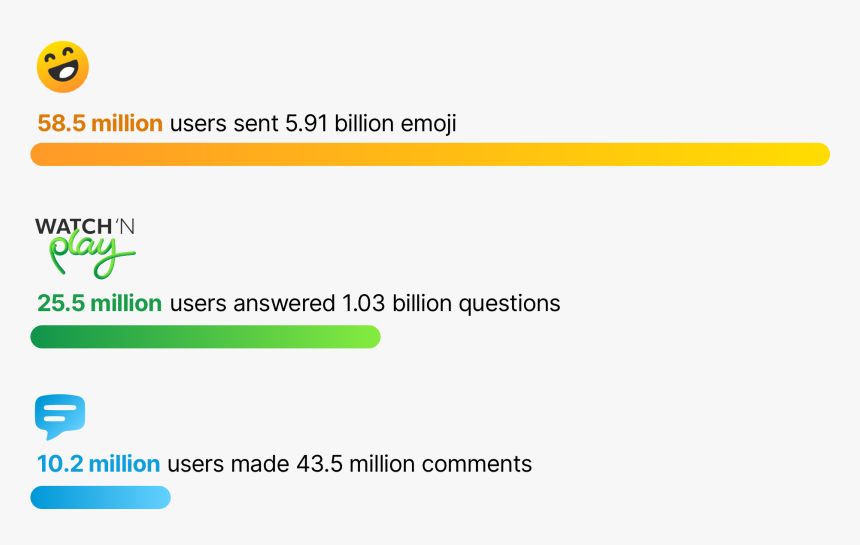Click the word 'questions' in second statistic
This screenshot has height=545, width=860.
pos(510,304)
